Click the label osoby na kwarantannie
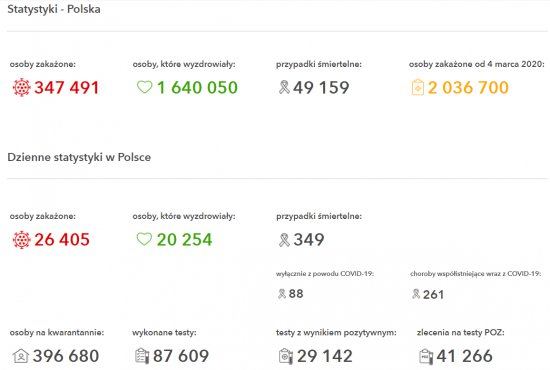The height and width of the screenshot is (370, 550). (57, 332)
